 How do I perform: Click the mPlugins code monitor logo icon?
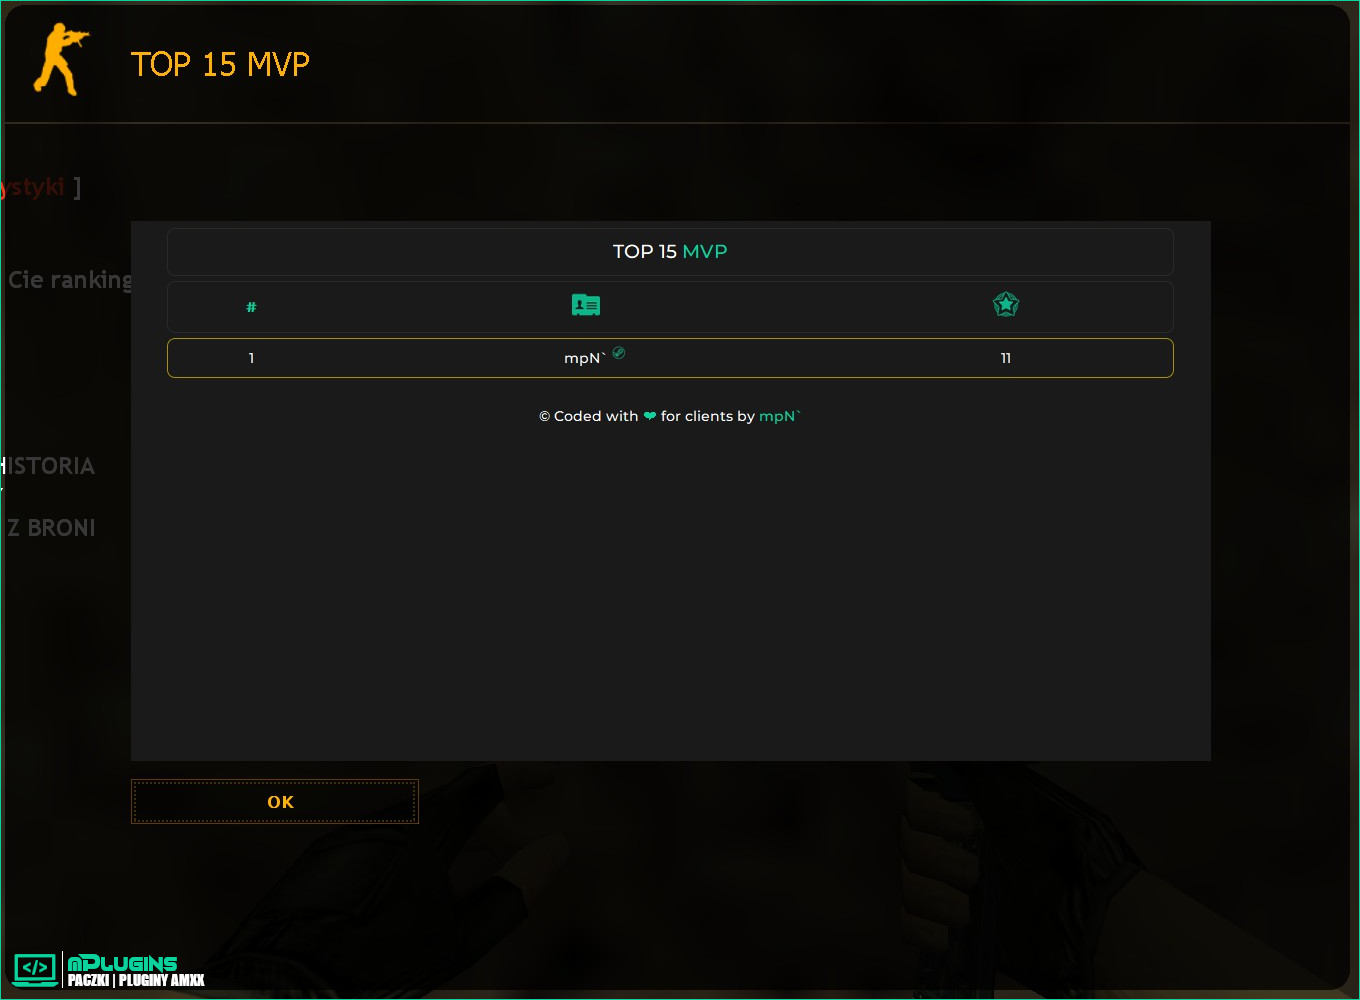(35, 968)
